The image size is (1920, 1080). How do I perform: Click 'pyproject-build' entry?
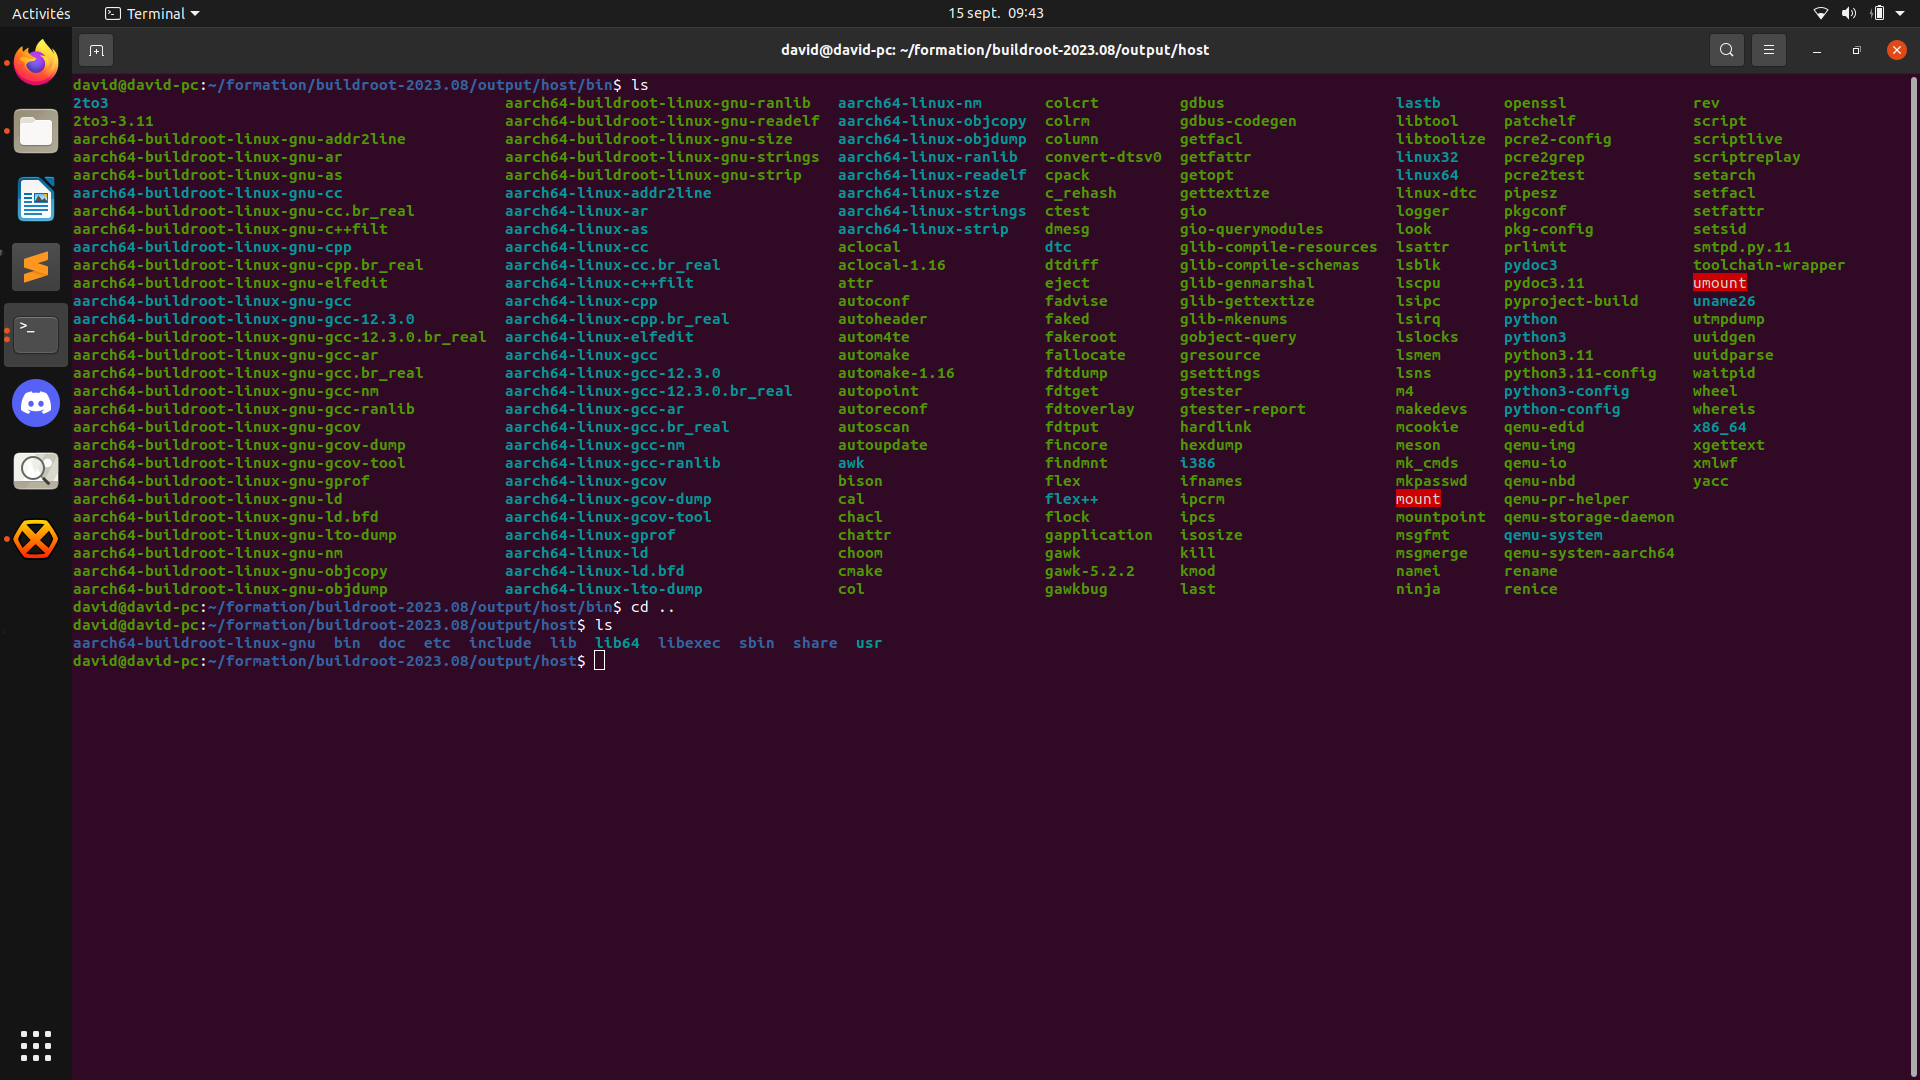tap(1570, 301)
